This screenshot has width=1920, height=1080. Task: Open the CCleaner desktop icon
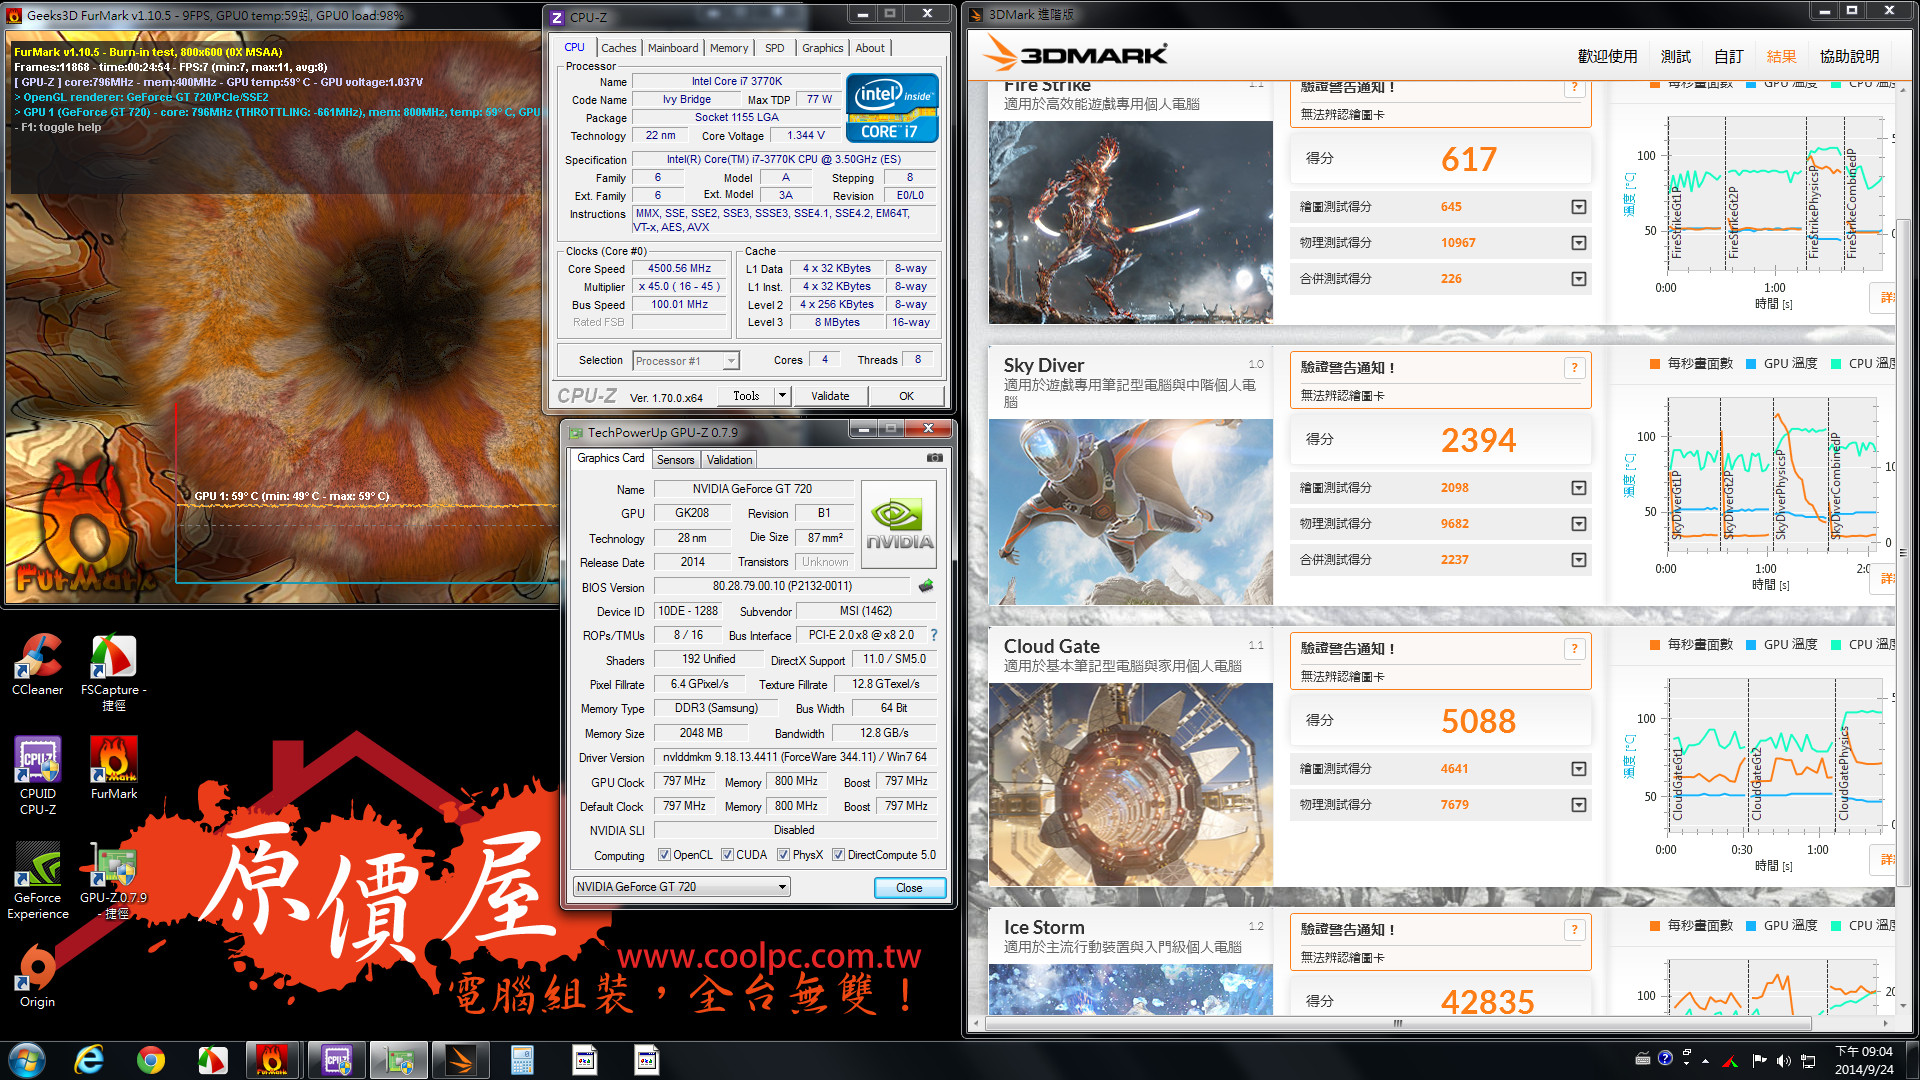[x=37, y=663]
